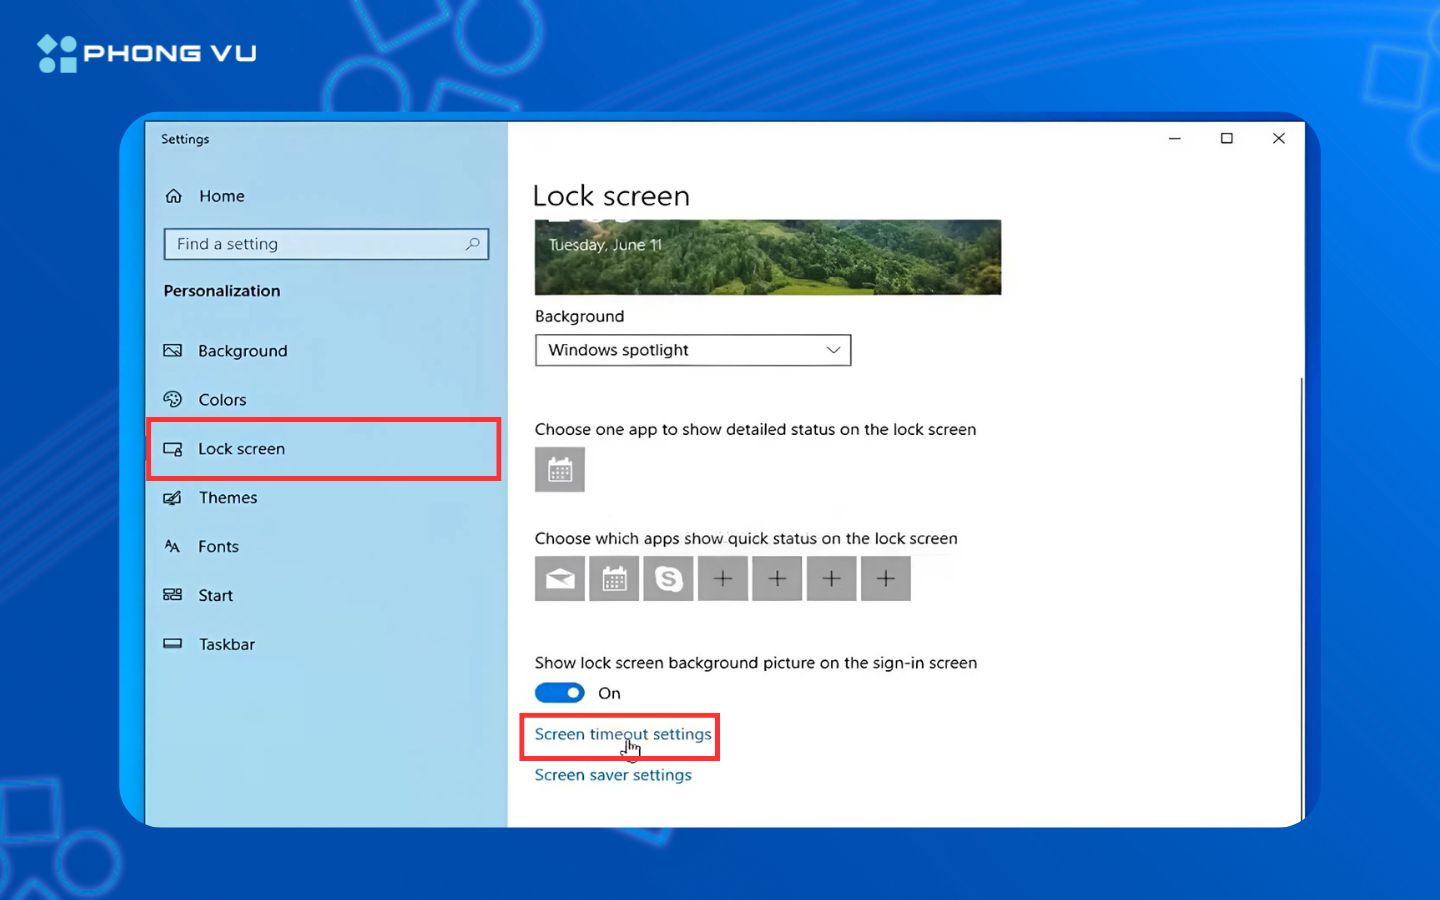Viewport: 1440px width, 900px height.
Task: Expand the Windows spotlight selection chevron
Action: pyautogui.click(x=833, y=350)
